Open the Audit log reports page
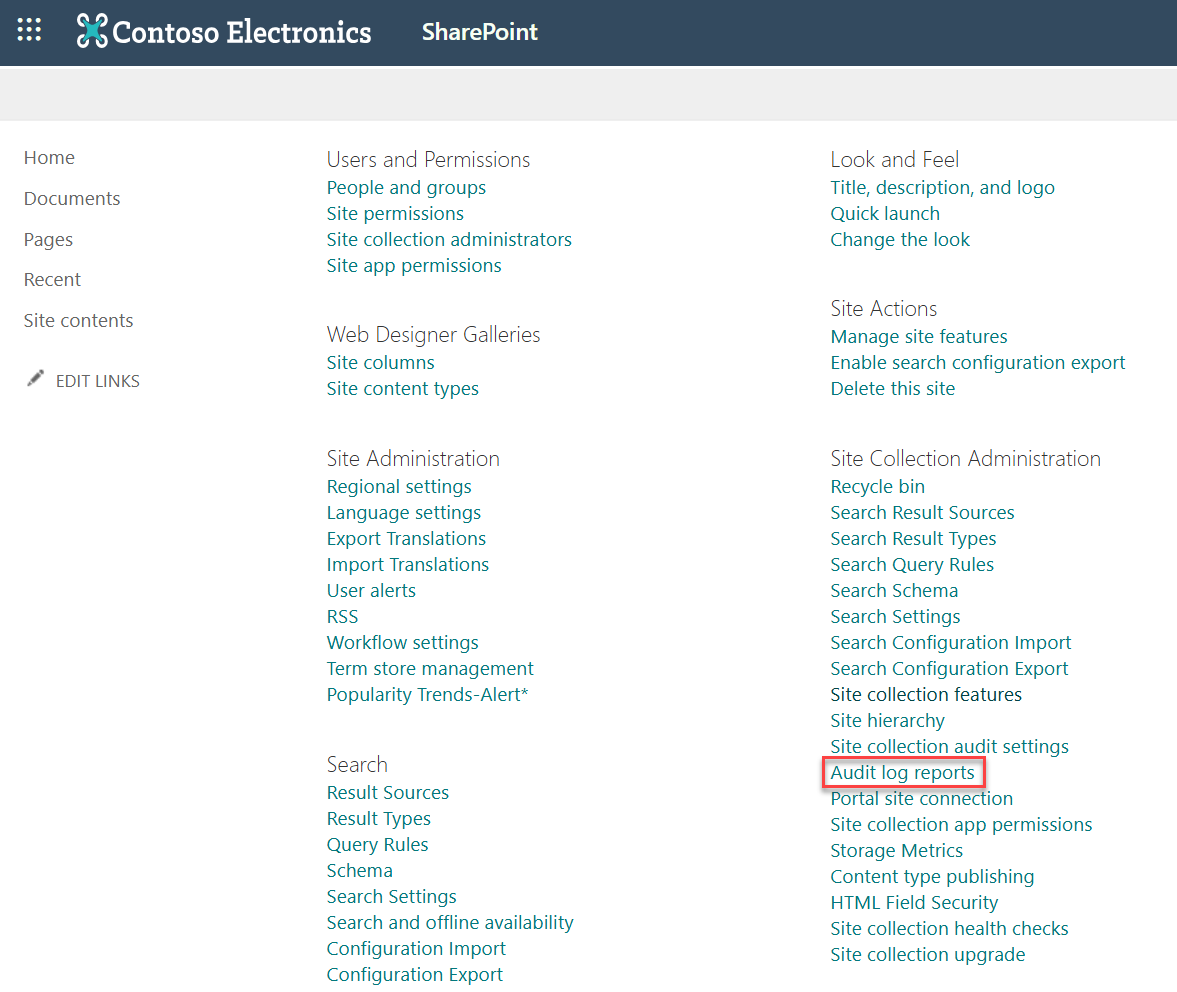The image size is (1177, 992). coord(903,772)
